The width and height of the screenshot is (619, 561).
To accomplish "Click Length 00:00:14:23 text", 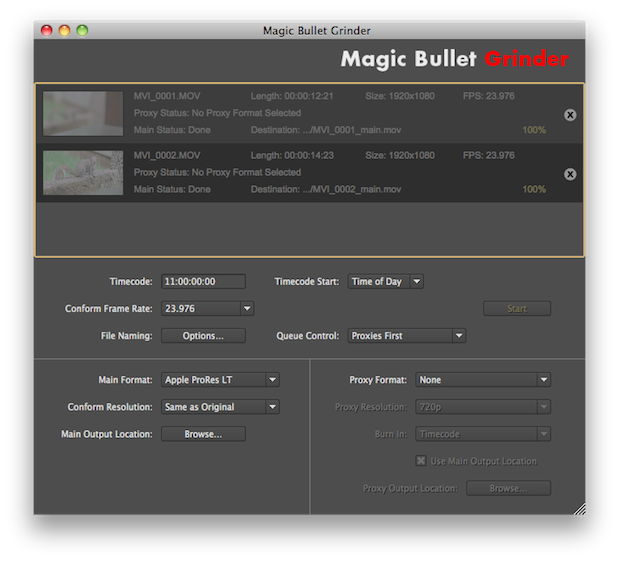I will (x=292, y=155).
